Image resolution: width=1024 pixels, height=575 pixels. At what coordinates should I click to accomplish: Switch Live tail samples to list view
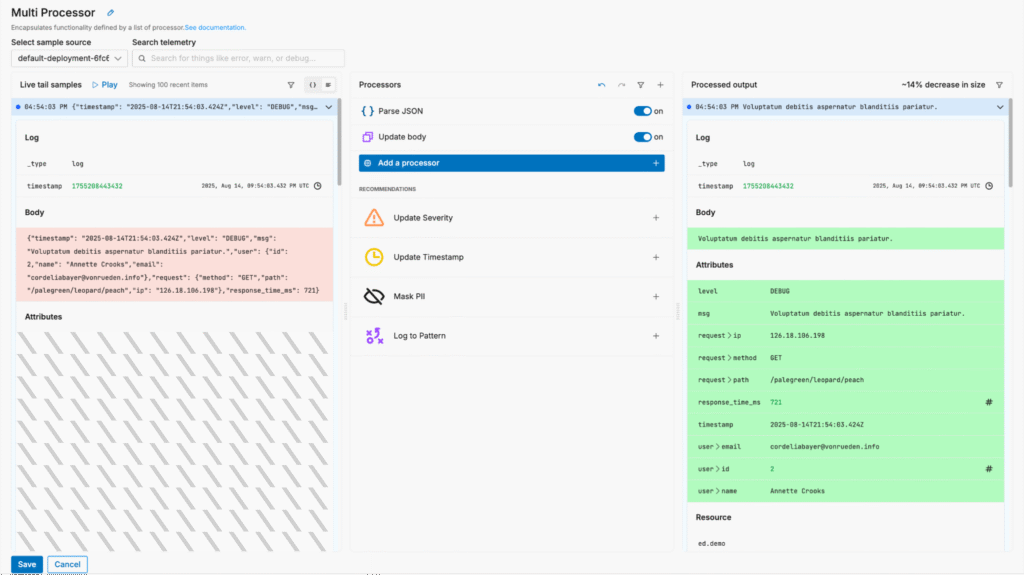coord(328,85)
